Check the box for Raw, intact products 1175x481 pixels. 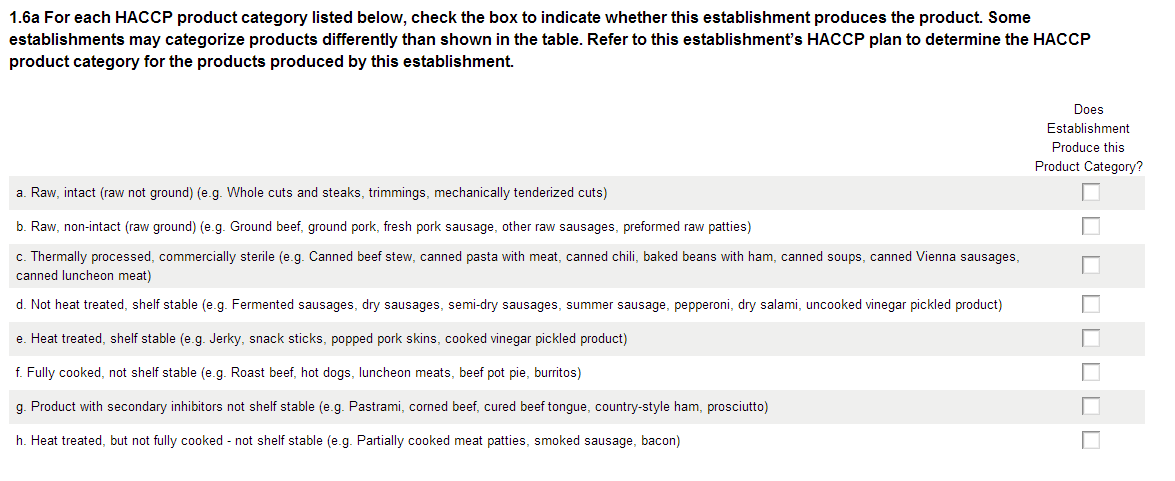(x=1091, y=192)
